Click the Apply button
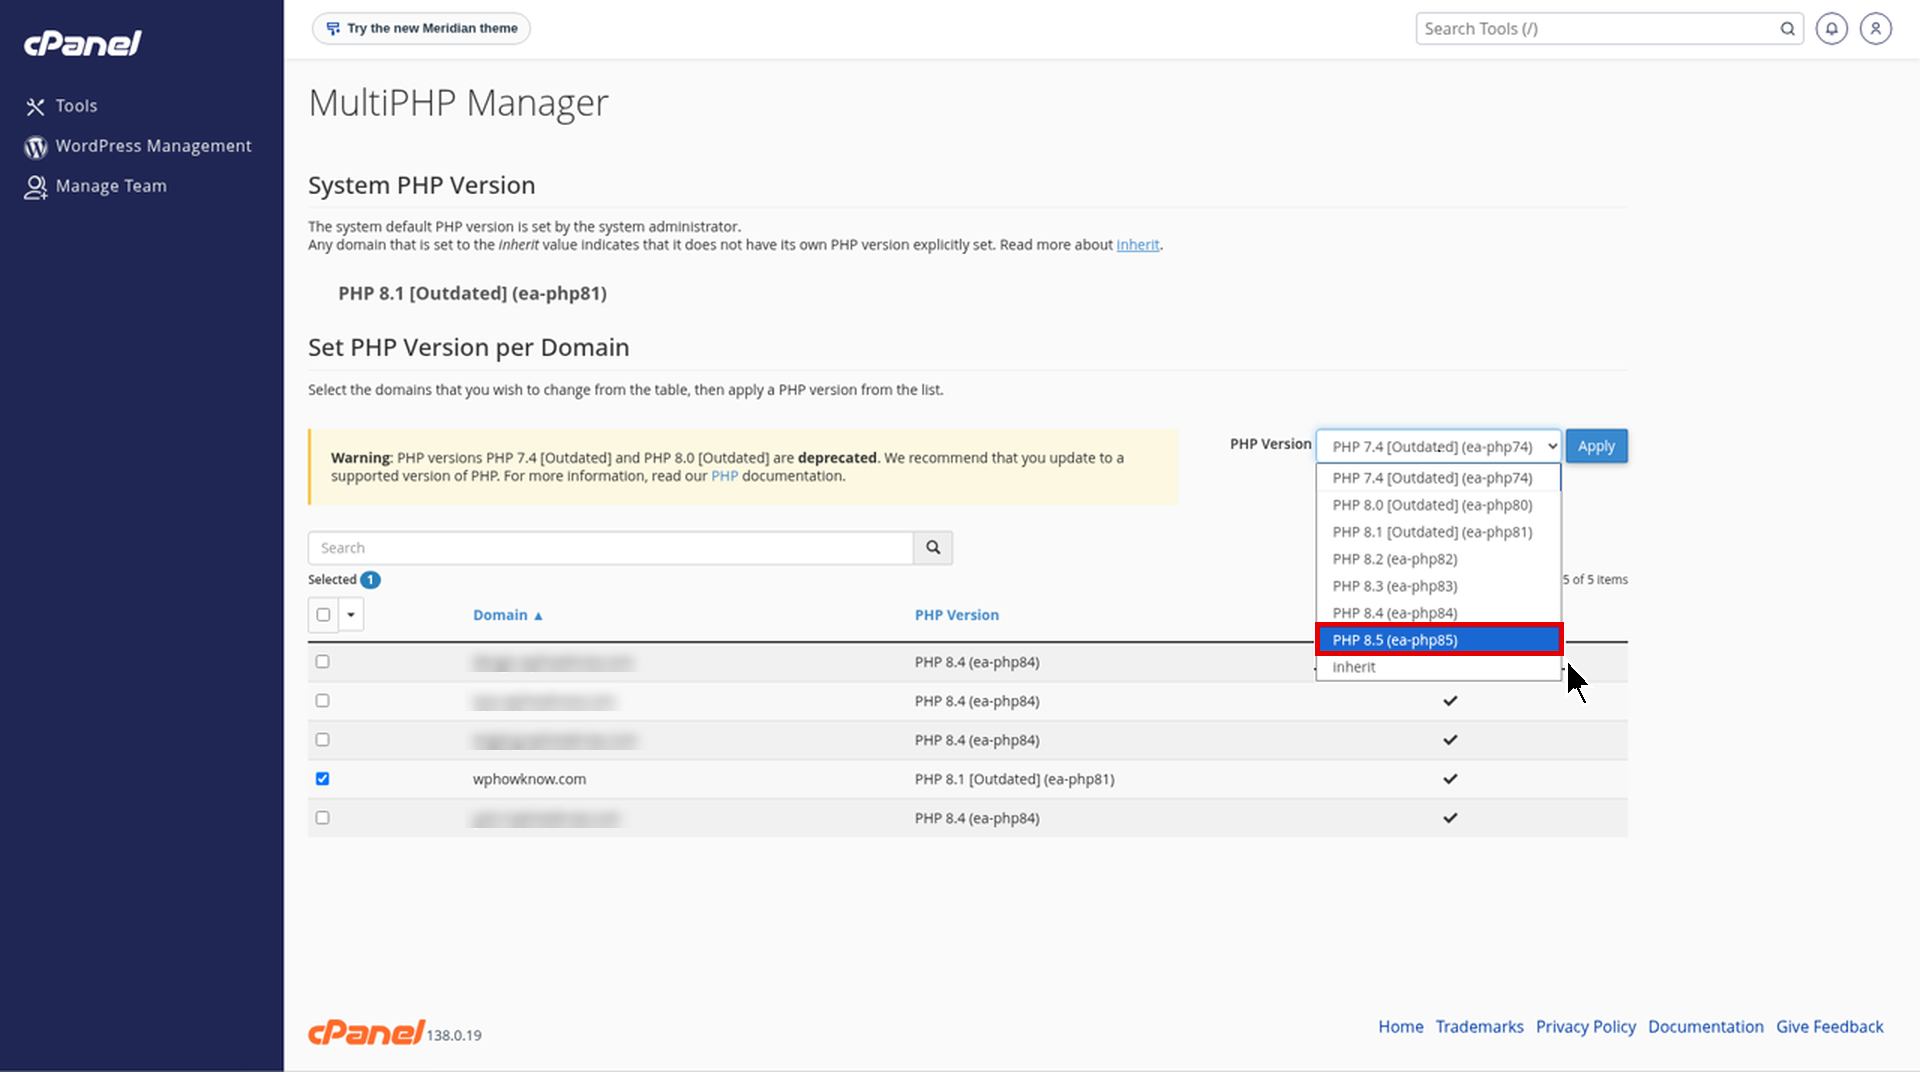This screenshot has width=1920, height=1072. [1596, 446]
